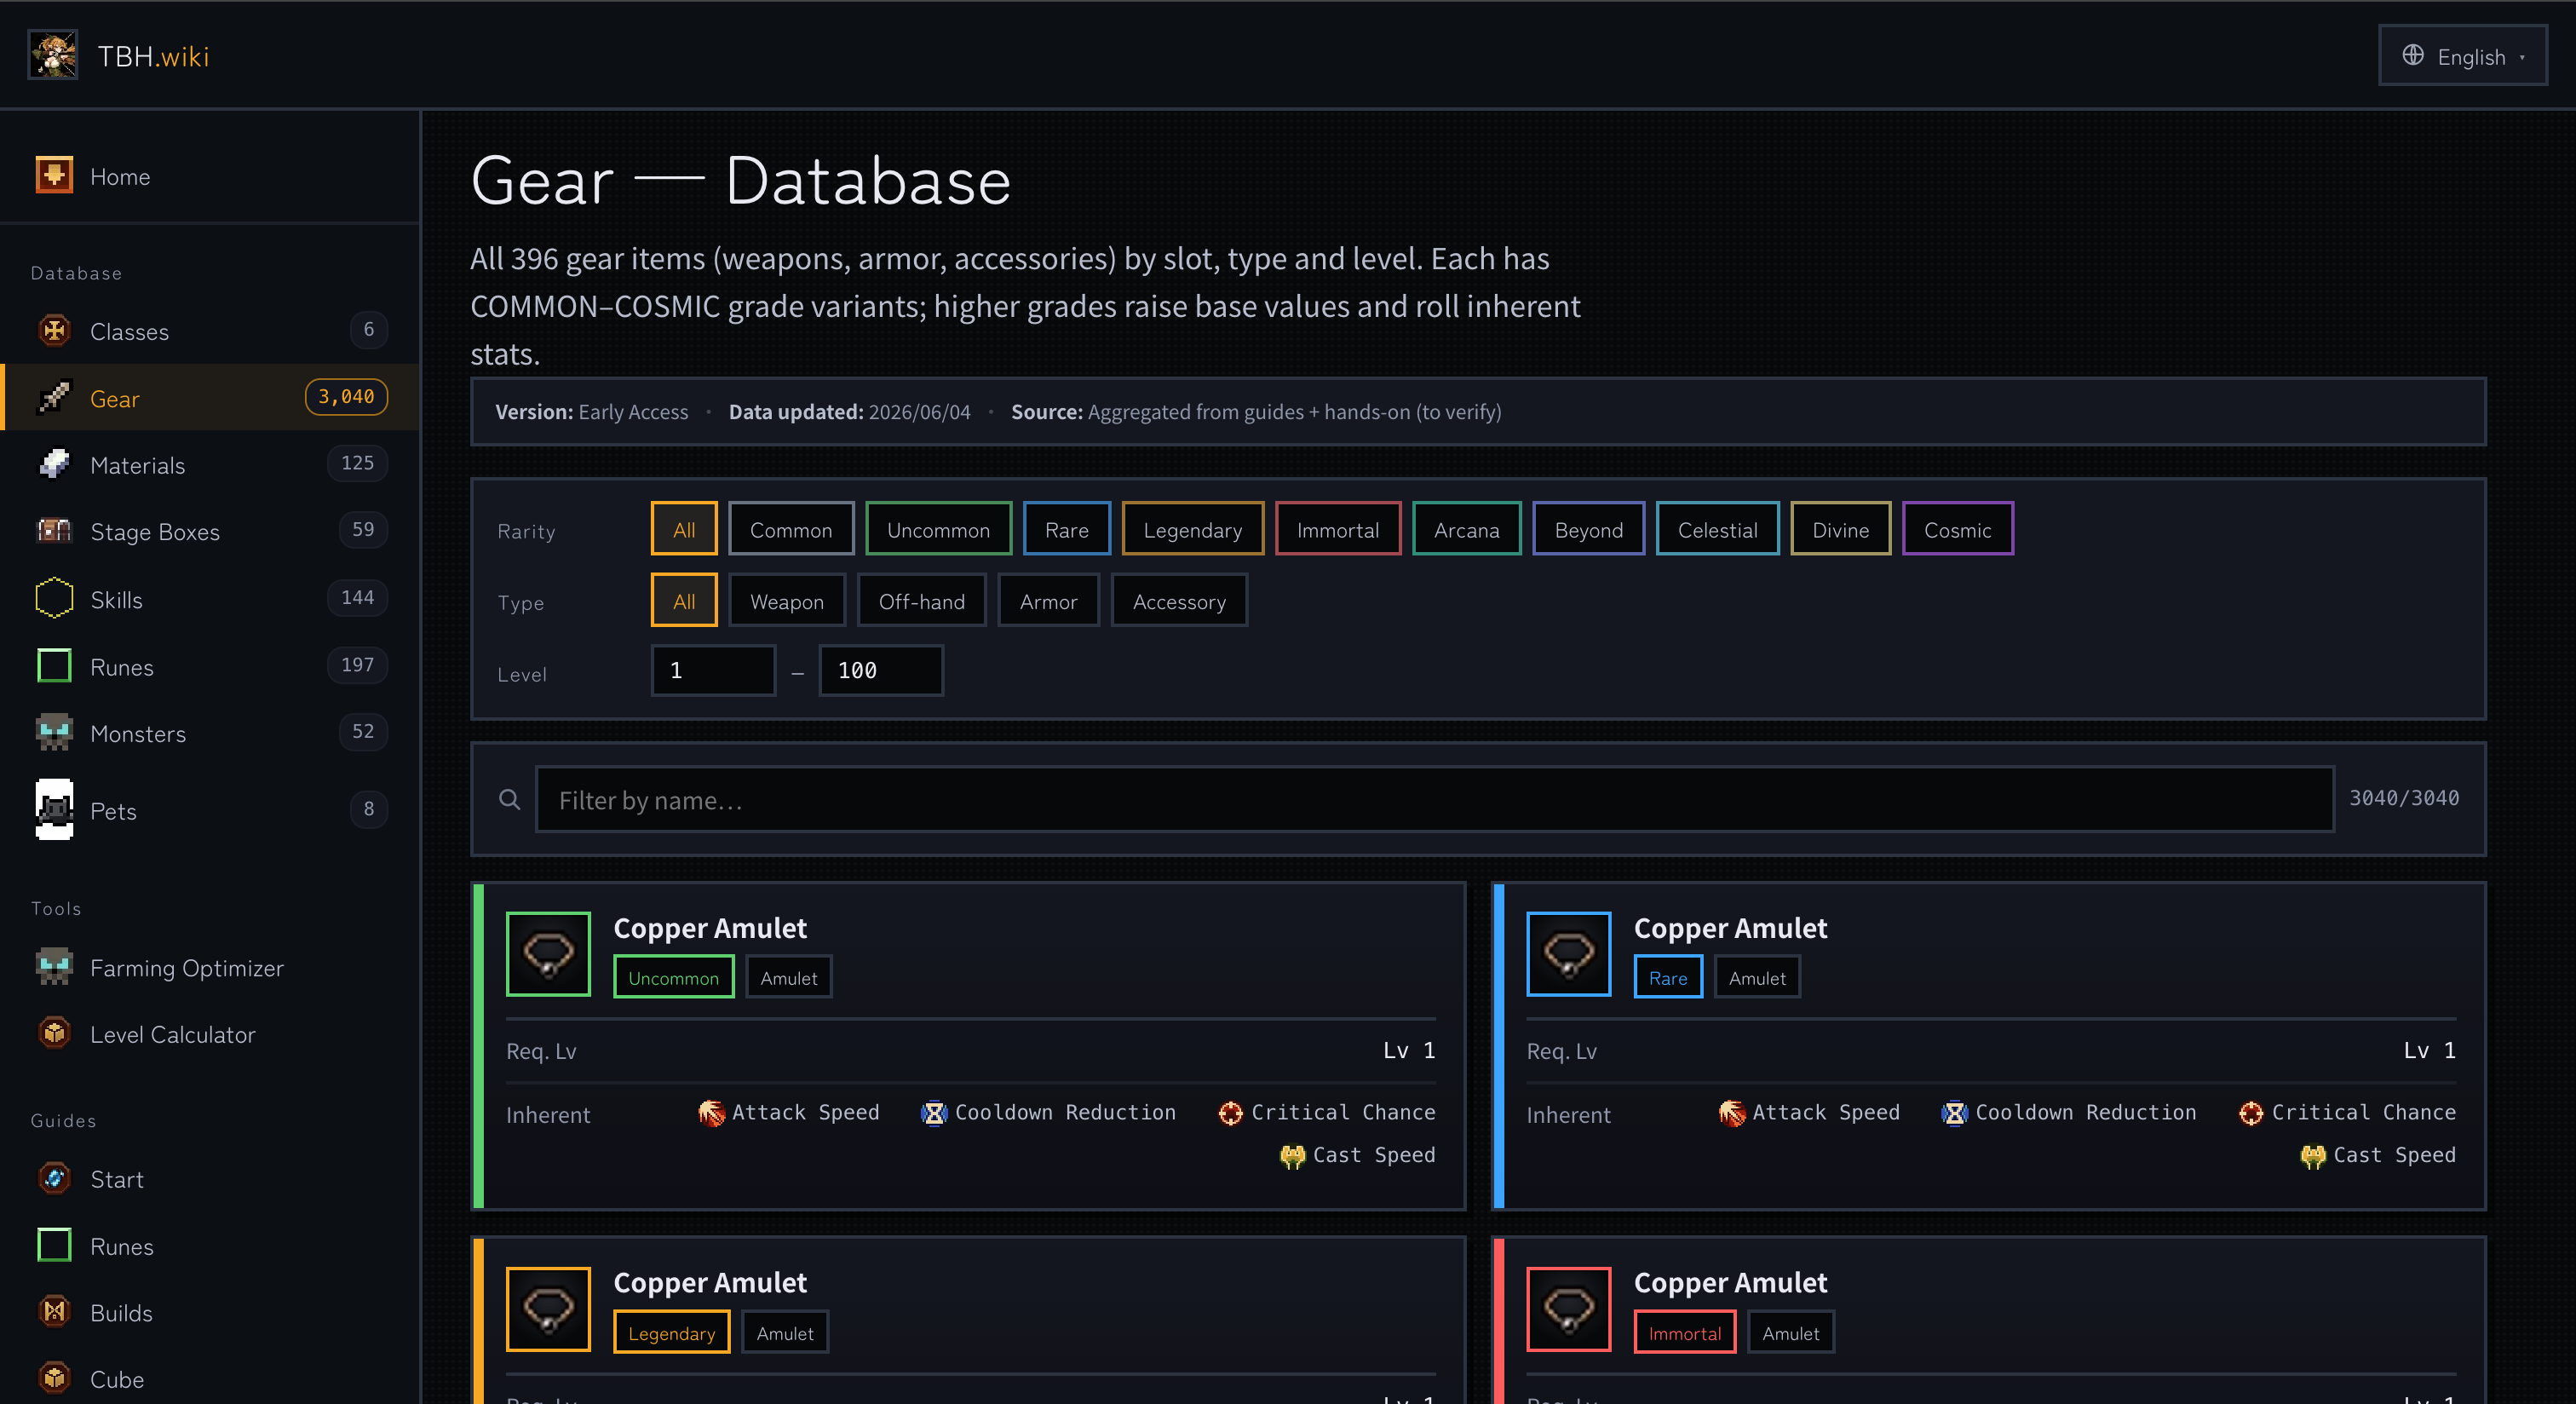Viewport: 2576px width, 1404px height.
Task: Select the All rarity filter
Action: 684,529
